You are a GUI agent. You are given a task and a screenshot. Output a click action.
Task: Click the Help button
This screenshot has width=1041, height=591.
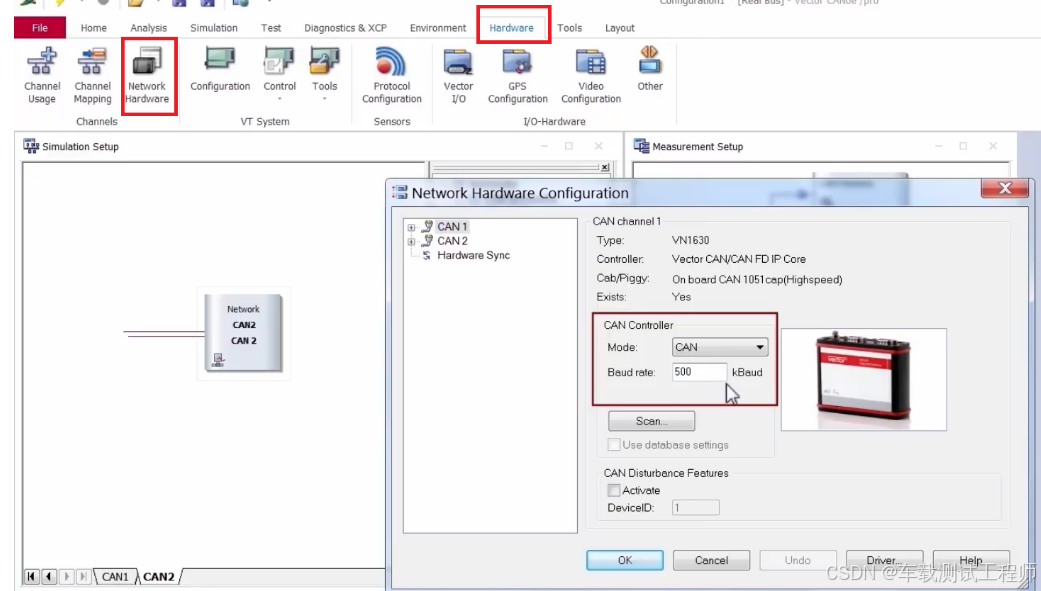tap(971, 560)
